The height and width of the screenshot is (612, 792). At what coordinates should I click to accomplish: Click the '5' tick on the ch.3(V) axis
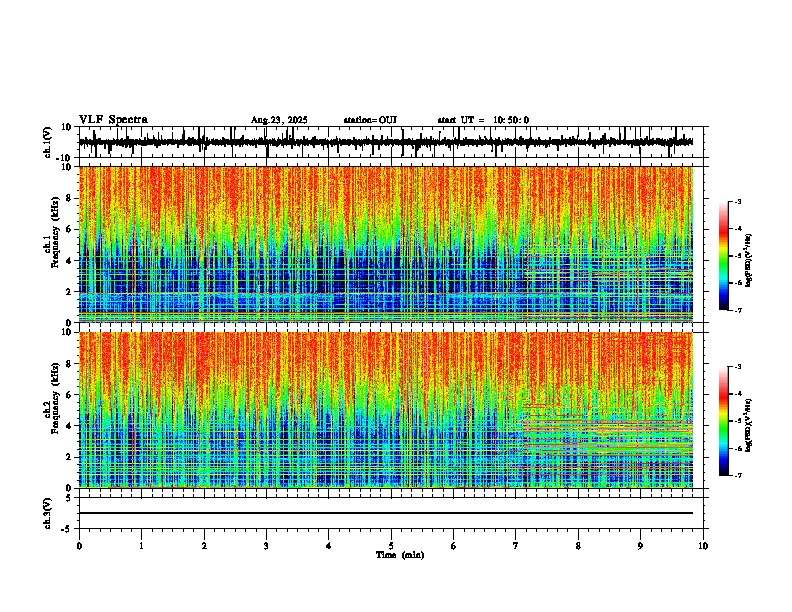(69, 498)
